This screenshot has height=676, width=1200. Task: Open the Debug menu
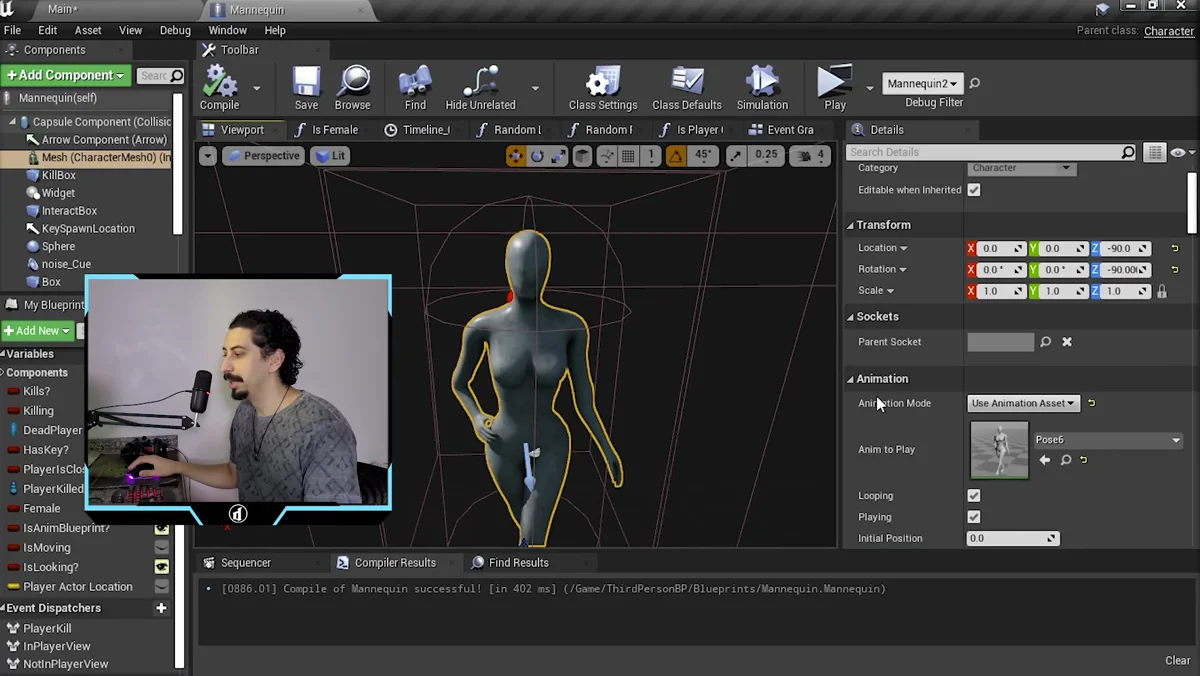(x=175, y=31)
